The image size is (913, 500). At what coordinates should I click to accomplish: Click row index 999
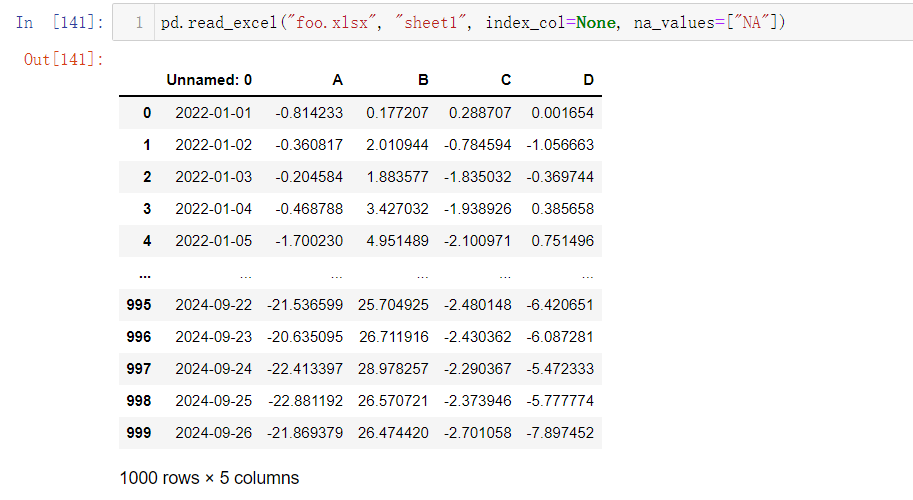pos(139,433)
